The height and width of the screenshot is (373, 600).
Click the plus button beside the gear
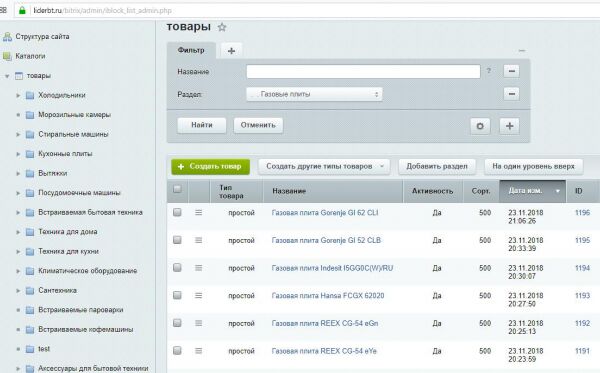click(509, 126)
